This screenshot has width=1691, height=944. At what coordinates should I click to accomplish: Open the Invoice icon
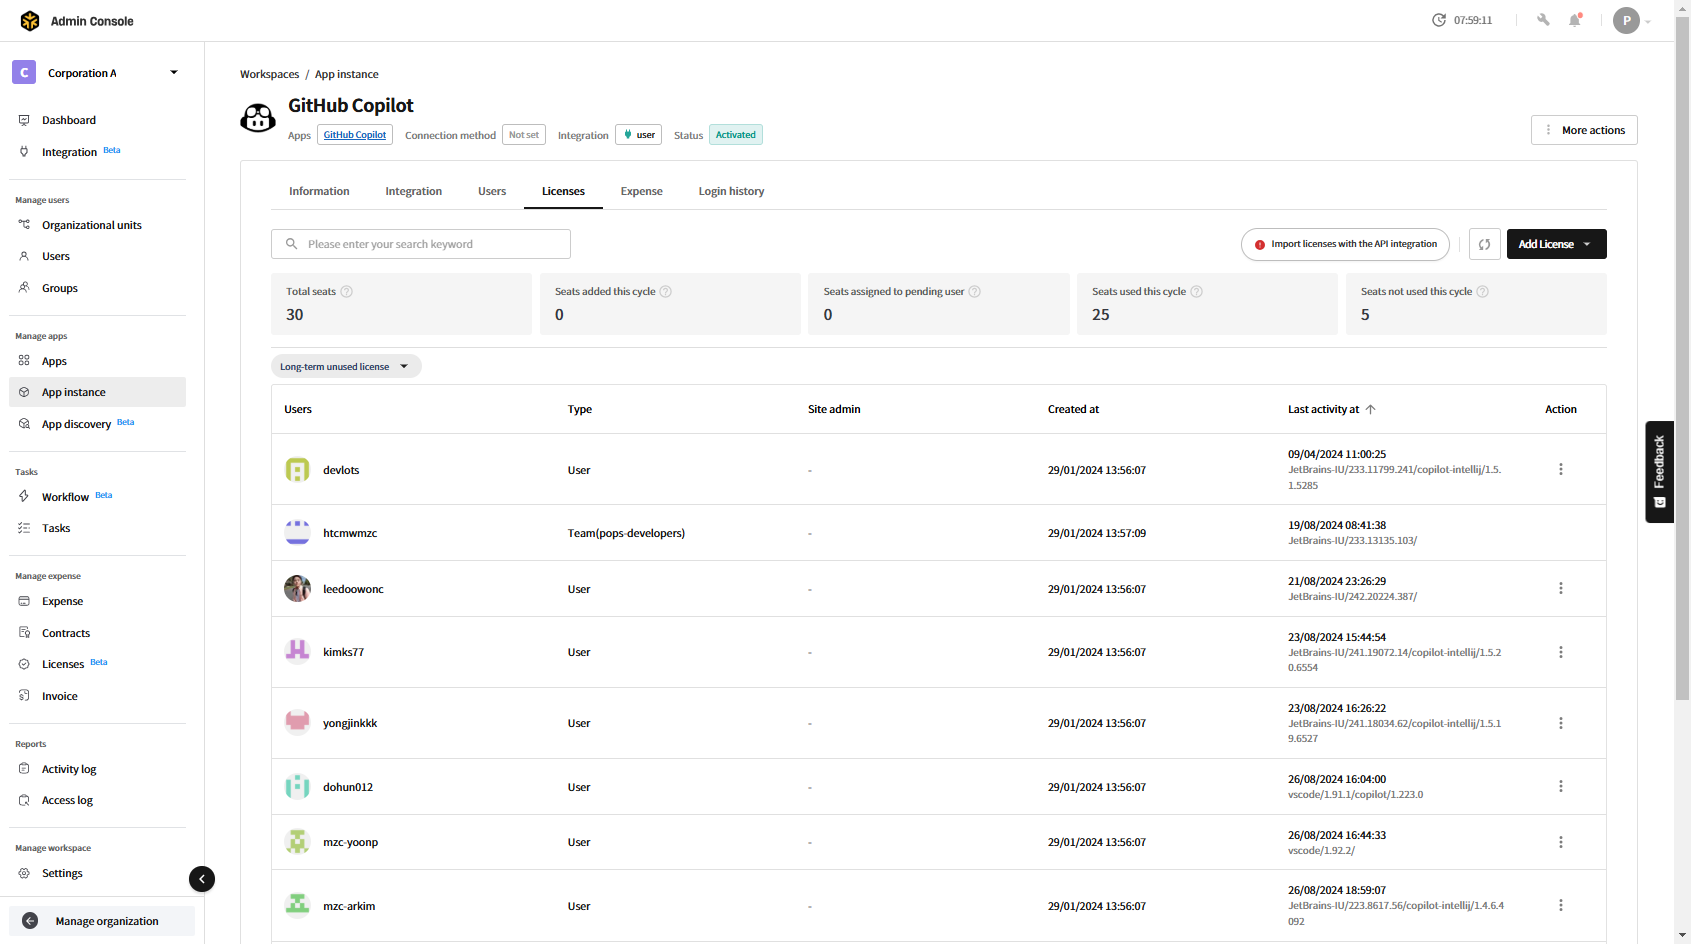(24, 696)
